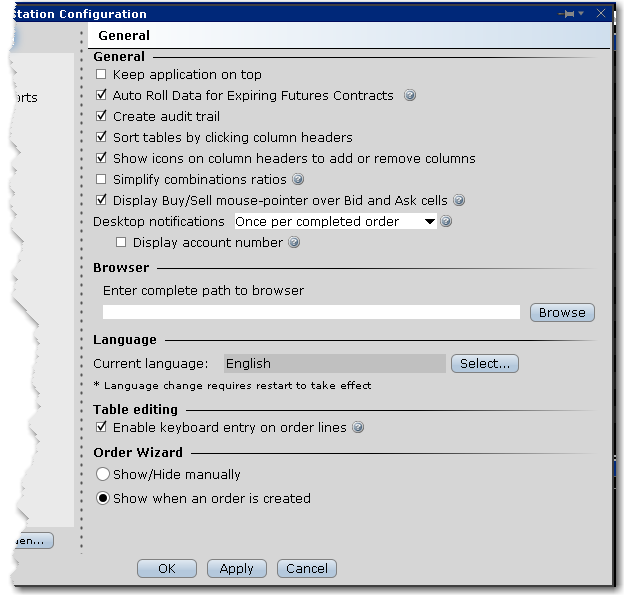Screen dimensions: 624x595
Task: Click Apply to save settings
Action: coord(236,569)
